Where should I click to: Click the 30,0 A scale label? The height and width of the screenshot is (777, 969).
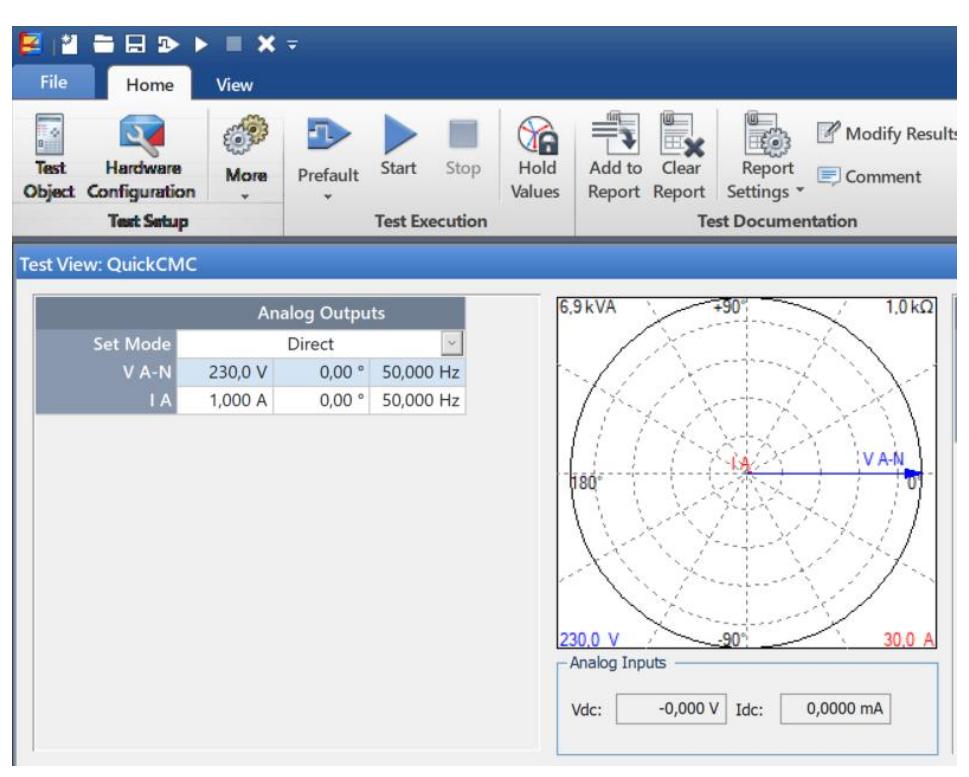click(908, 639)
